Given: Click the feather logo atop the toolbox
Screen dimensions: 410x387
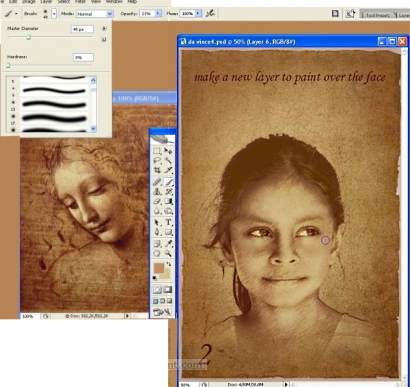Looking at the screenshot, I should [x=163, y=140].
